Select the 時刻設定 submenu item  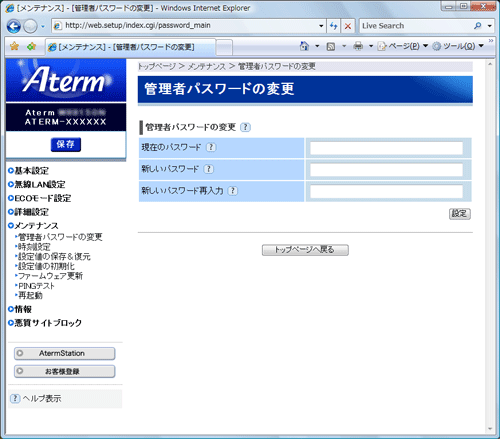[34, 247]
